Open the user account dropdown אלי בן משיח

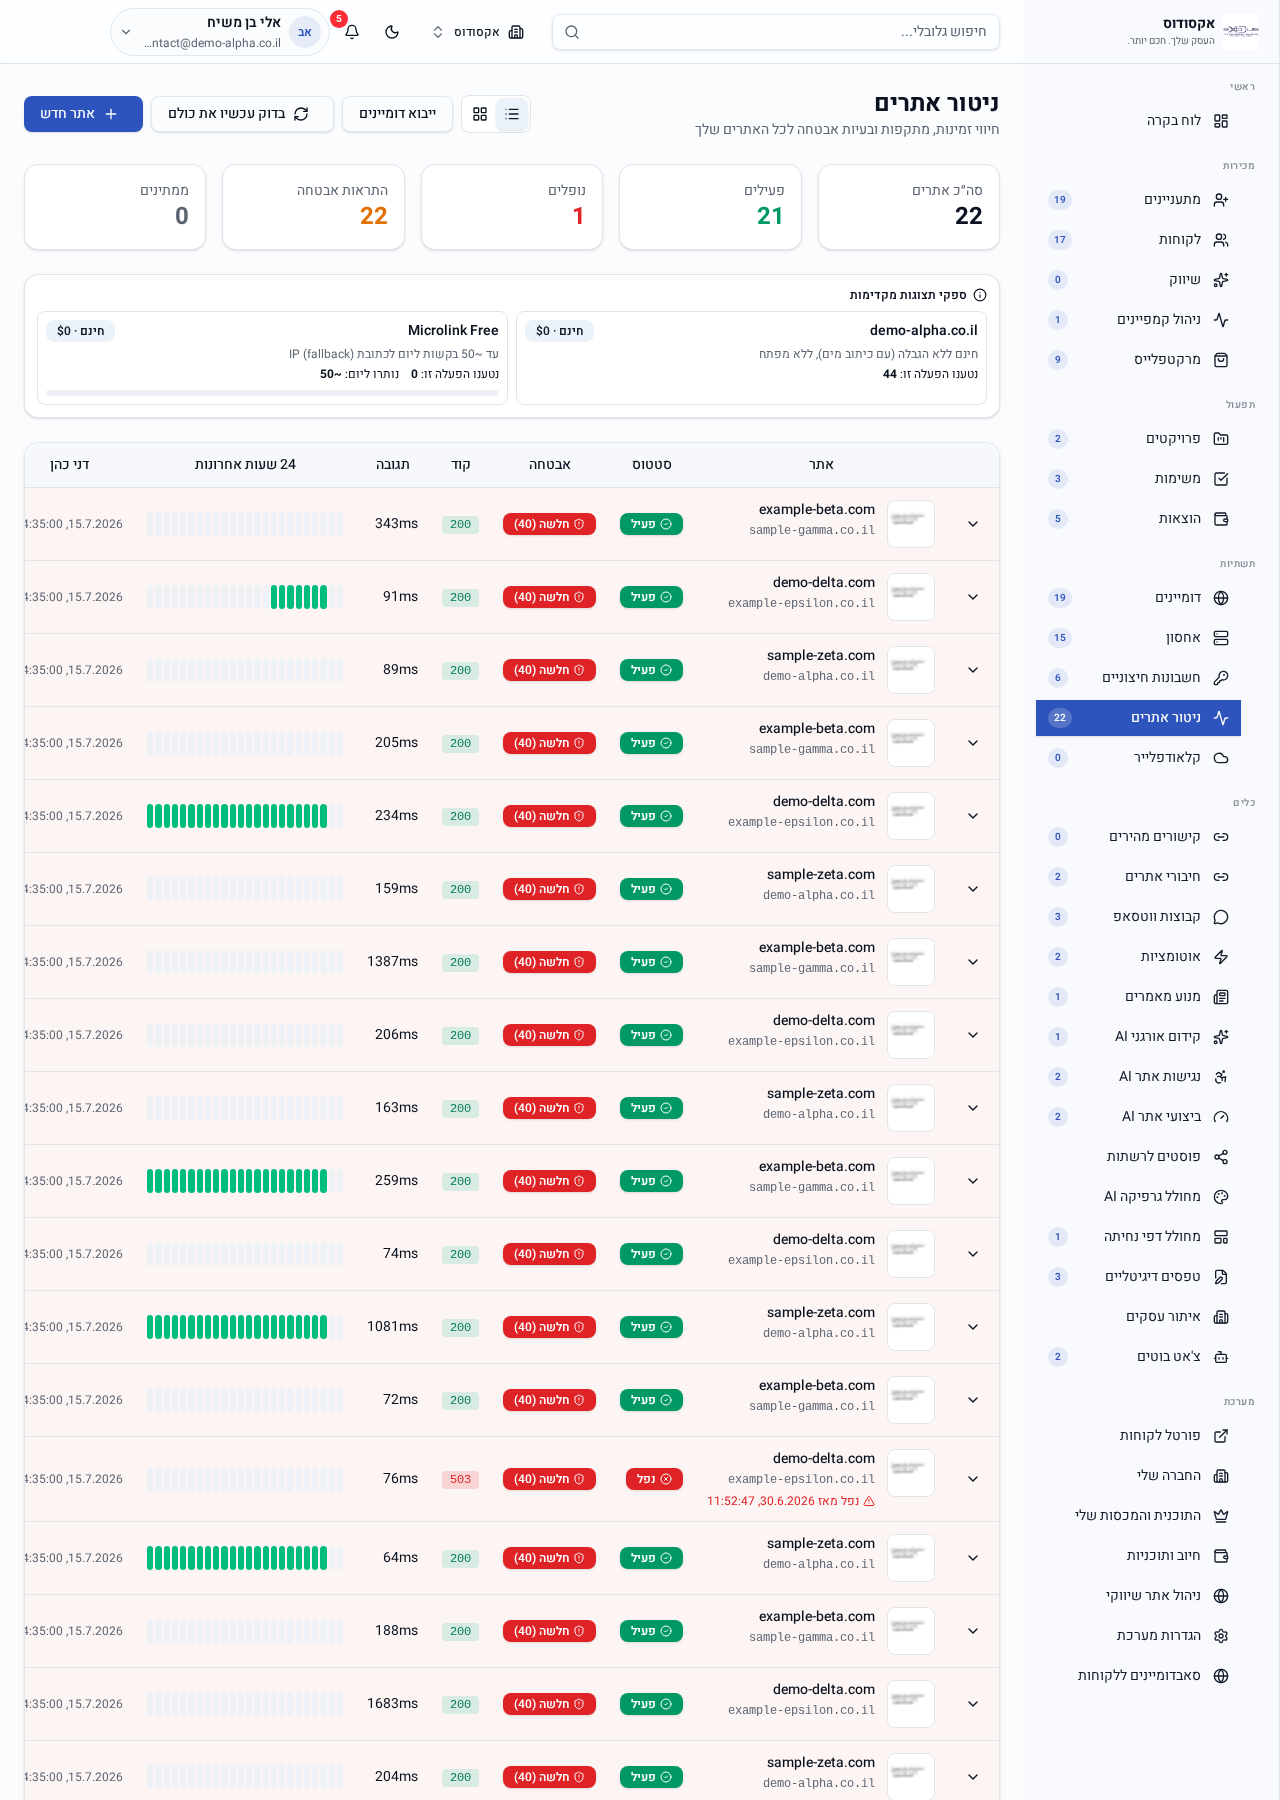[x=220, y=32]
